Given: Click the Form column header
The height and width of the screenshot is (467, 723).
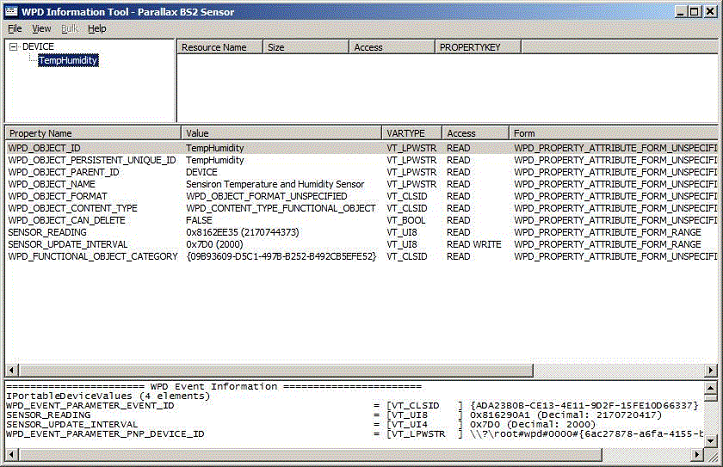Looking at the screenshot, I should 613,133.
